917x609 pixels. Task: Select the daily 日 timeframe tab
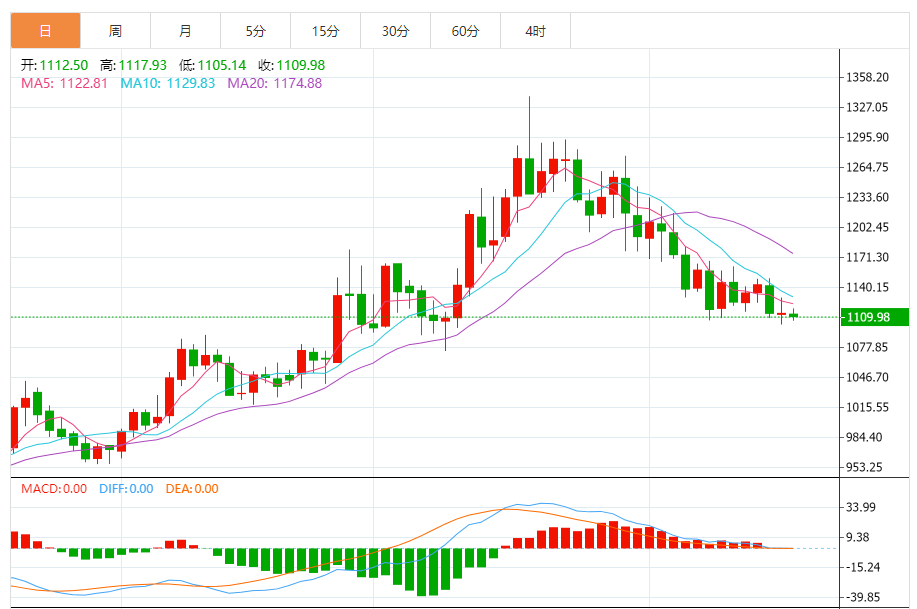click(x=46, y=30)
